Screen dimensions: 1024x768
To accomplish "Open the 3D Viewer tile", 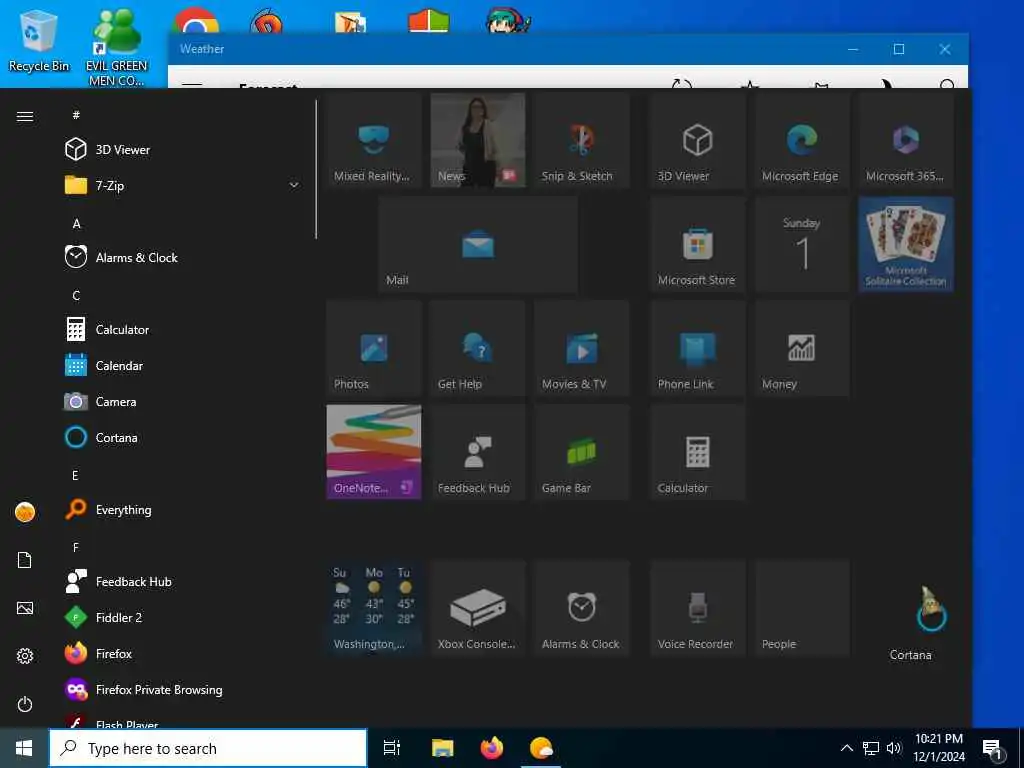I will tap(697, 140).
